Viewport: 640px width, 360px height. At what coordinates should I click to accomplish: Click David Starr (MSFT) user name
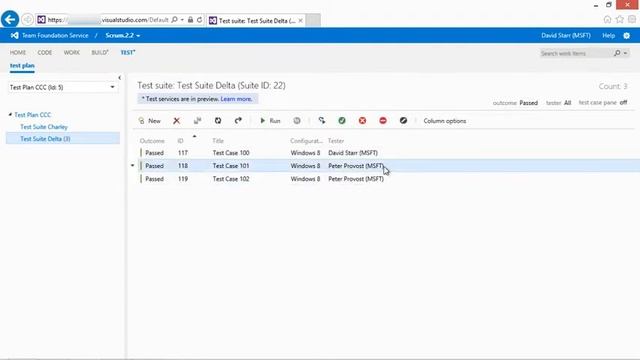(566, 36)
